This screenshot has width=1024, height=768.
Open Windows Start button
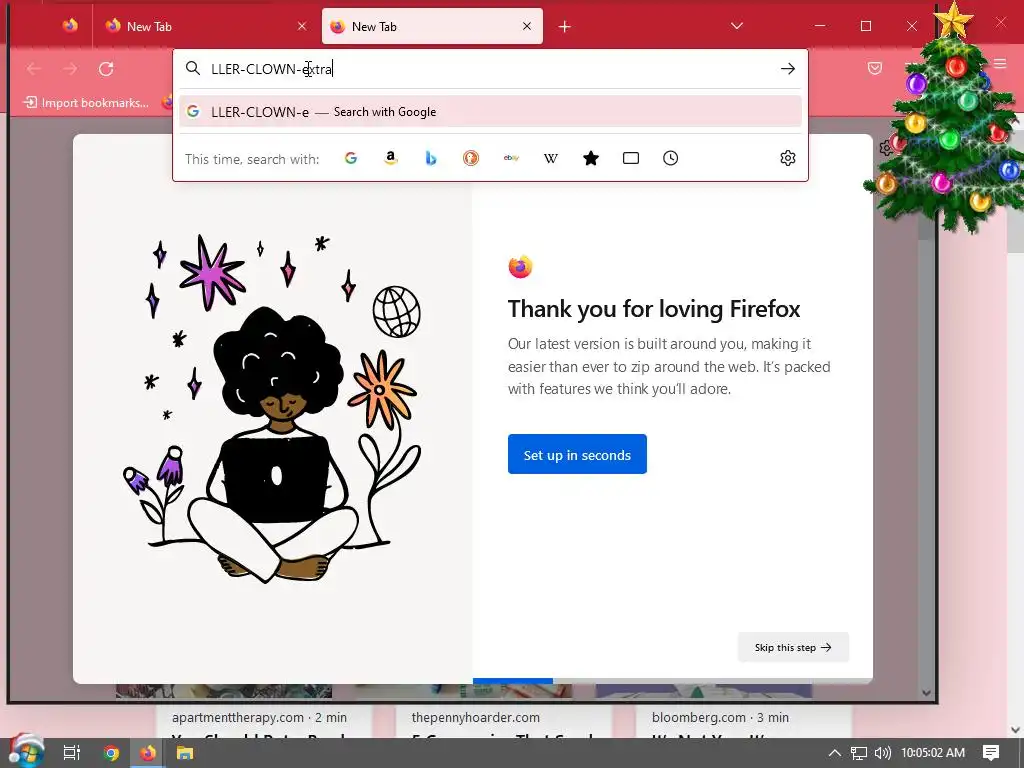(x=26, y=751)
